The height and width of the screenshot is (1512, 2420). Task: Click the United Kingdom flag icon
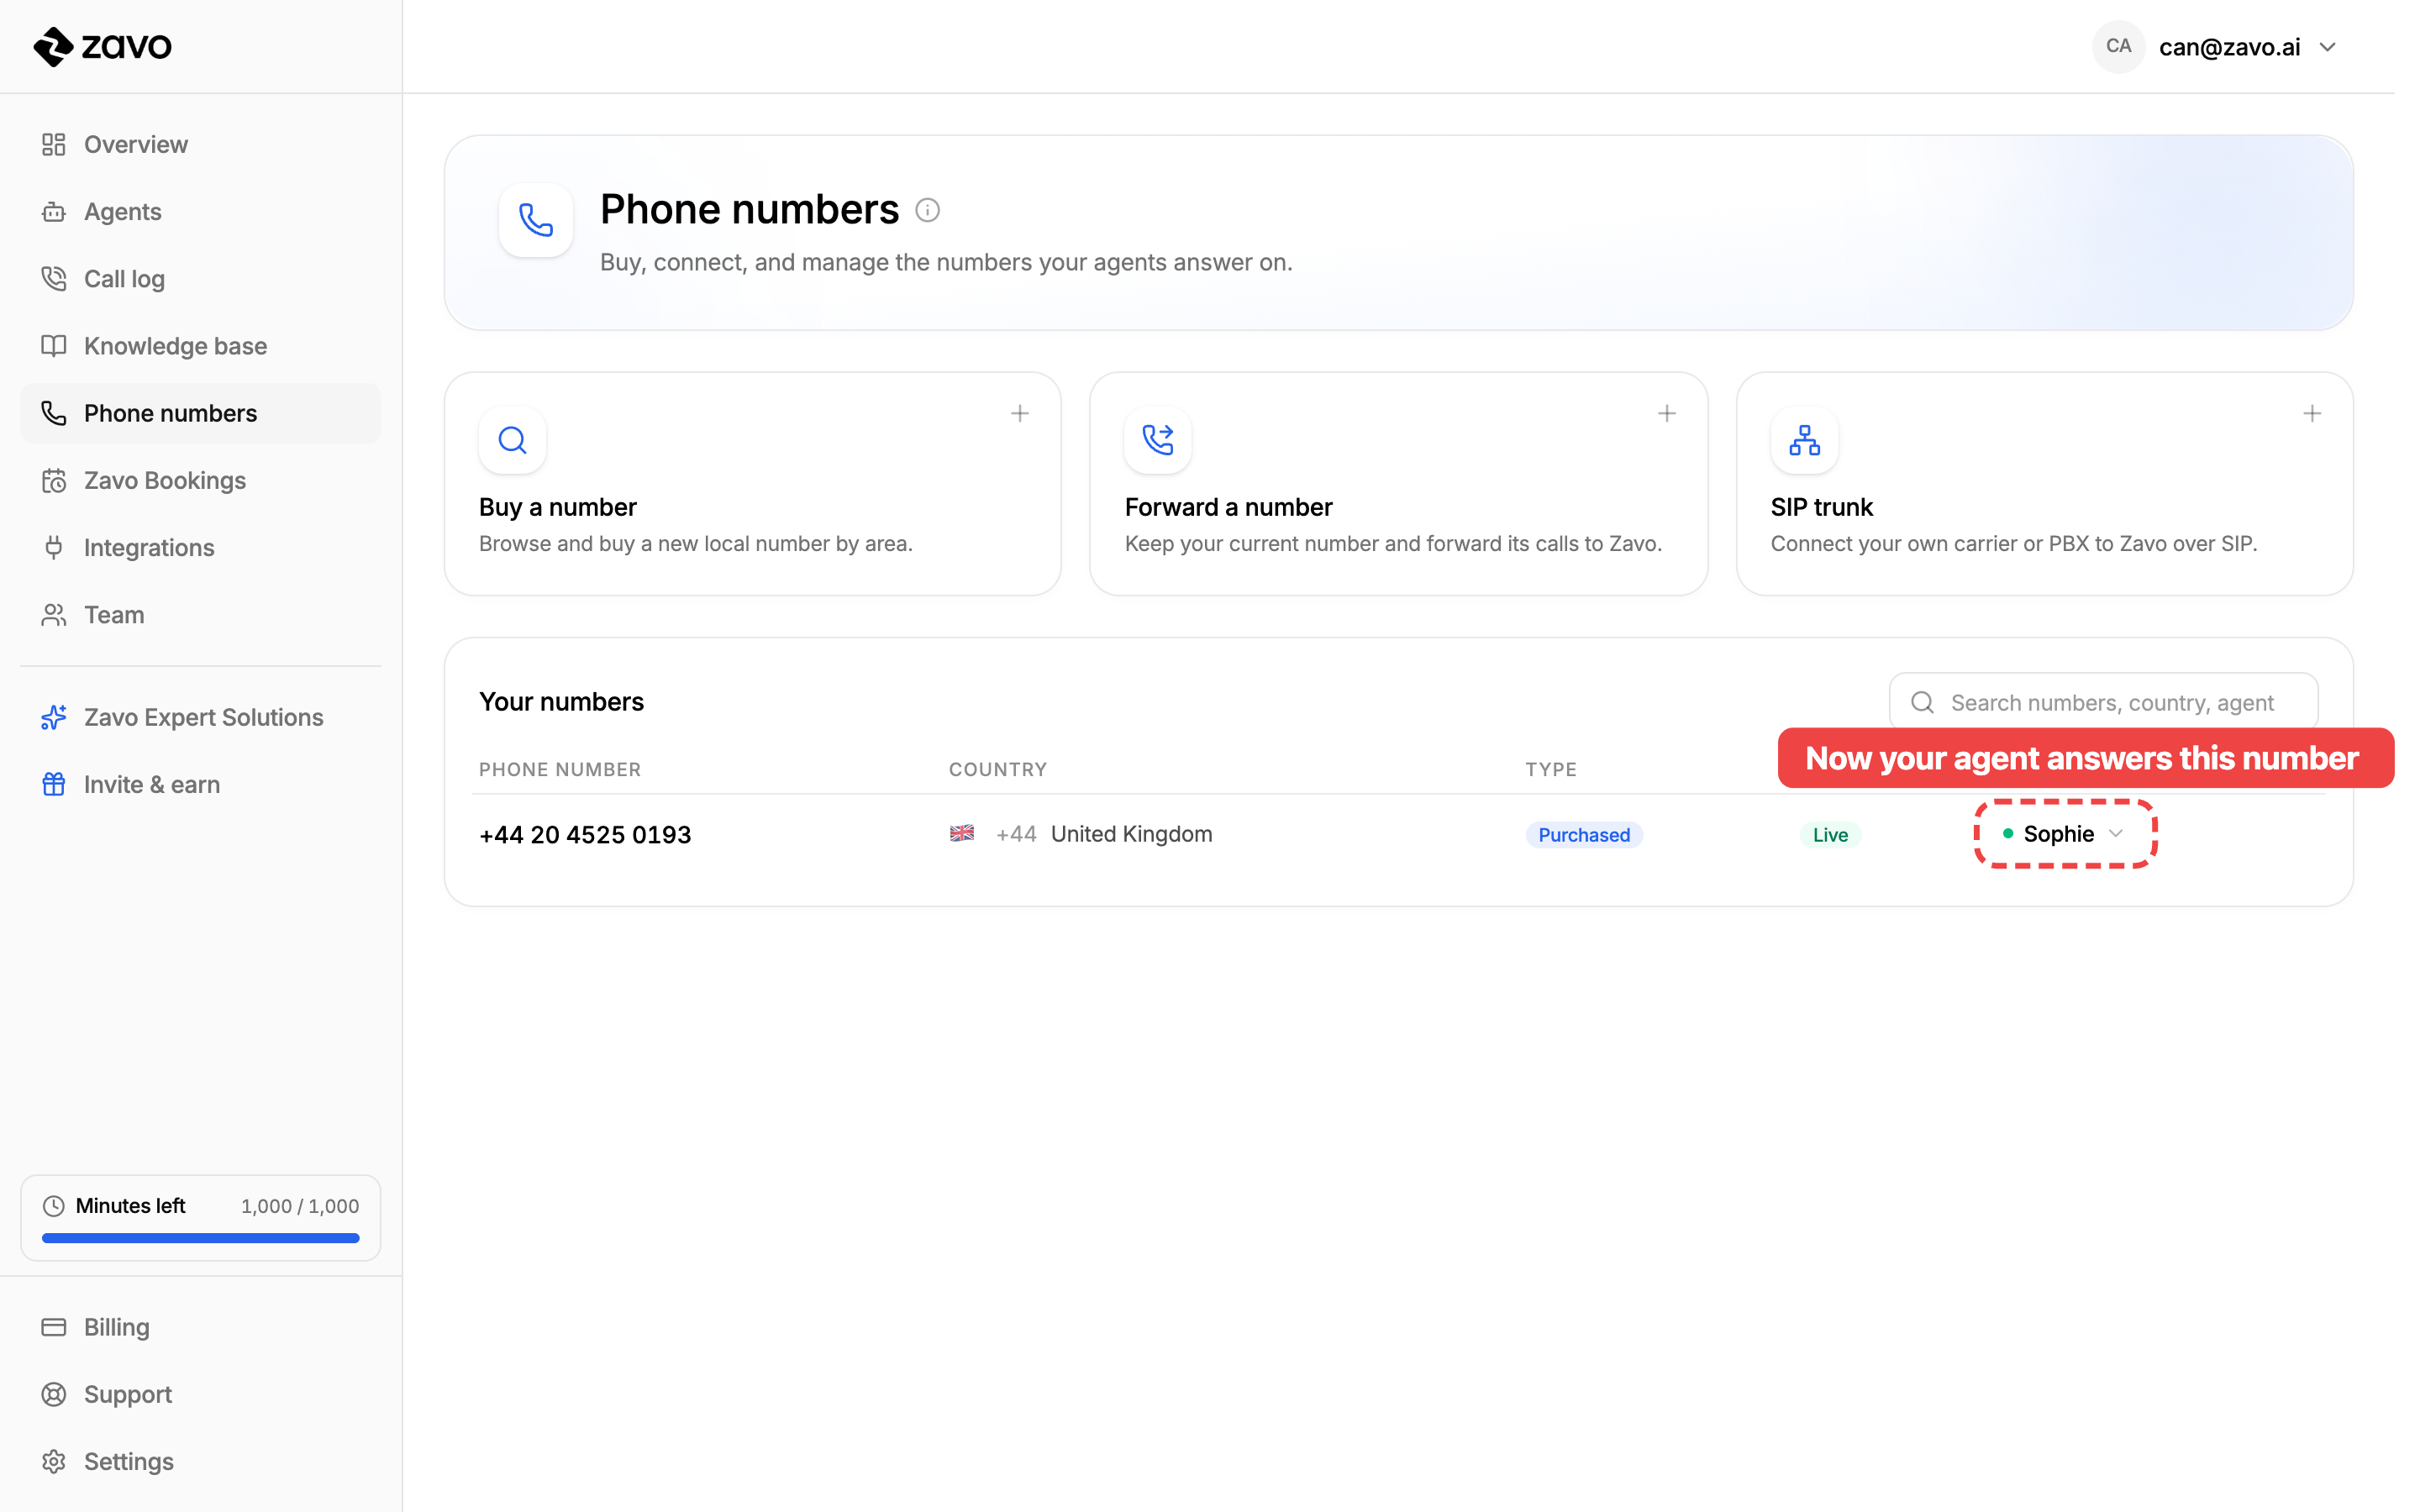pos(962,833)
